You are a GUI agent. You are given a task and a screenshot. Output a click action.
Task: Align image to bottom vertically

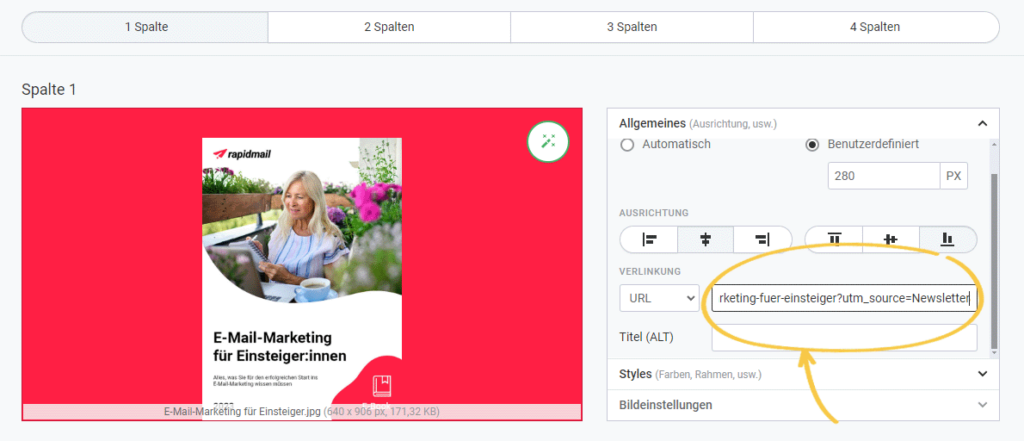click(x=948, y=240)
